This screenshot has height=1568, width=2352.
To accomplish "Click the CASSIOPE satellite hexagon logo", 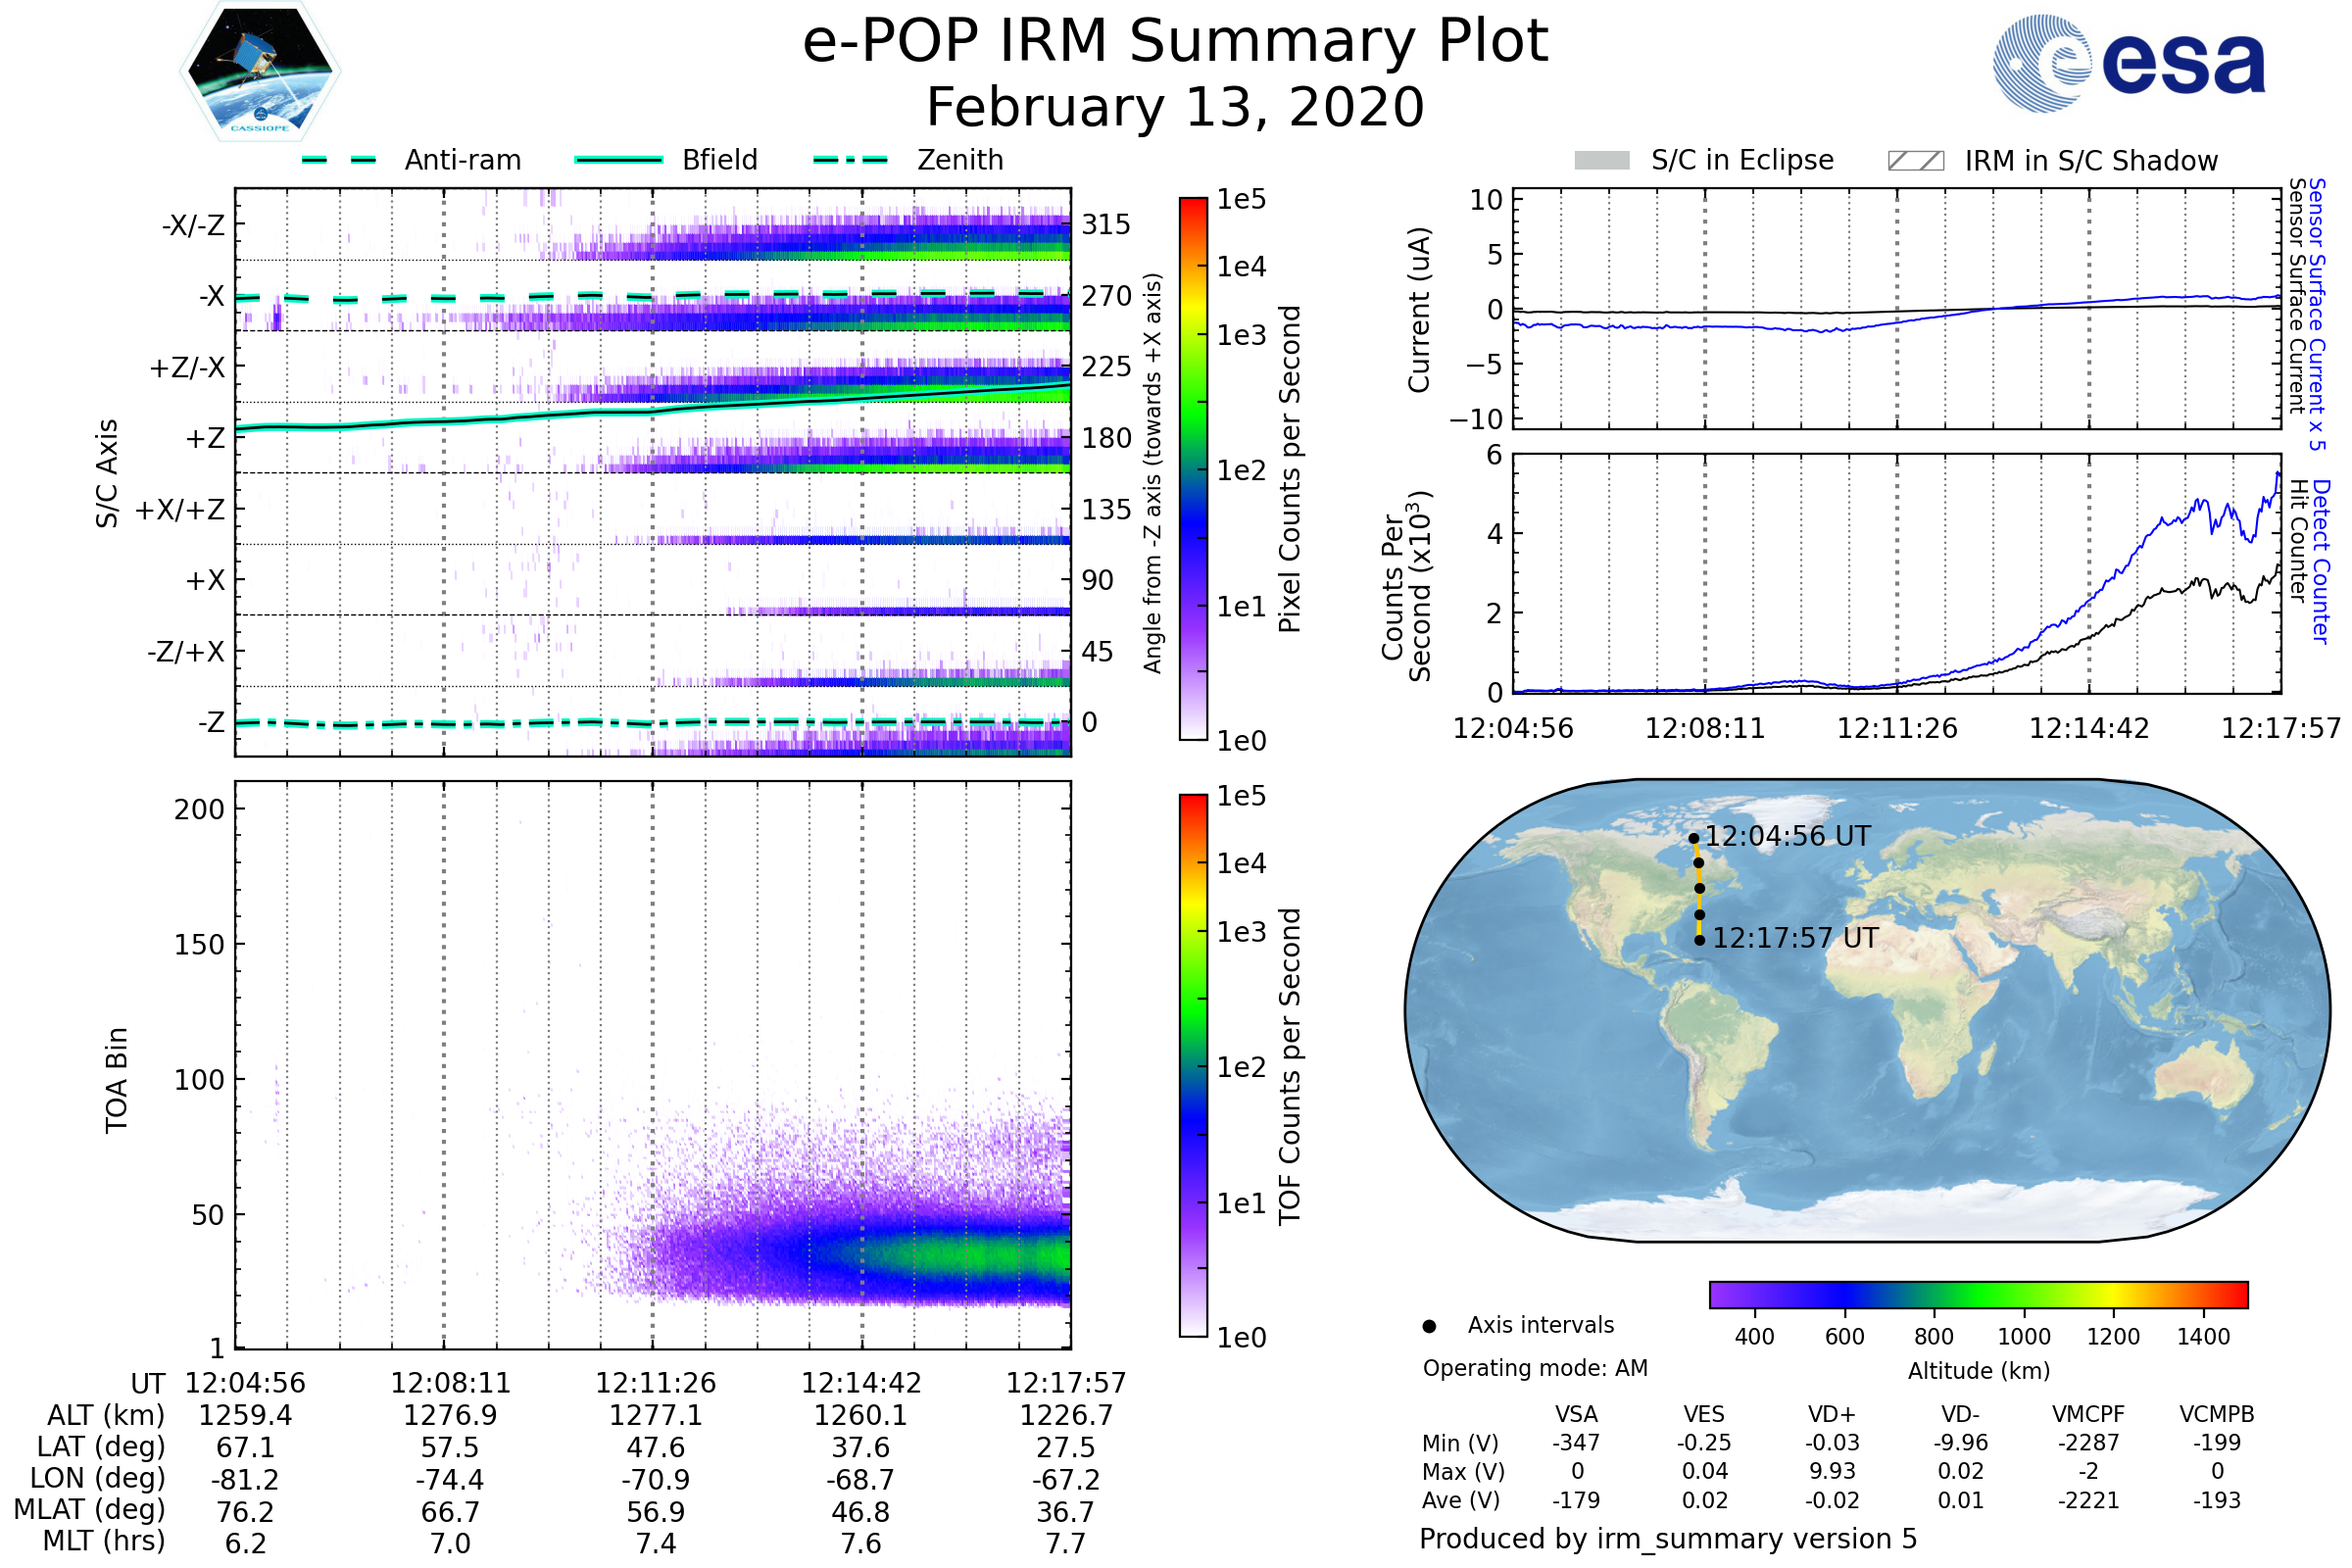I will coord(260,72).
